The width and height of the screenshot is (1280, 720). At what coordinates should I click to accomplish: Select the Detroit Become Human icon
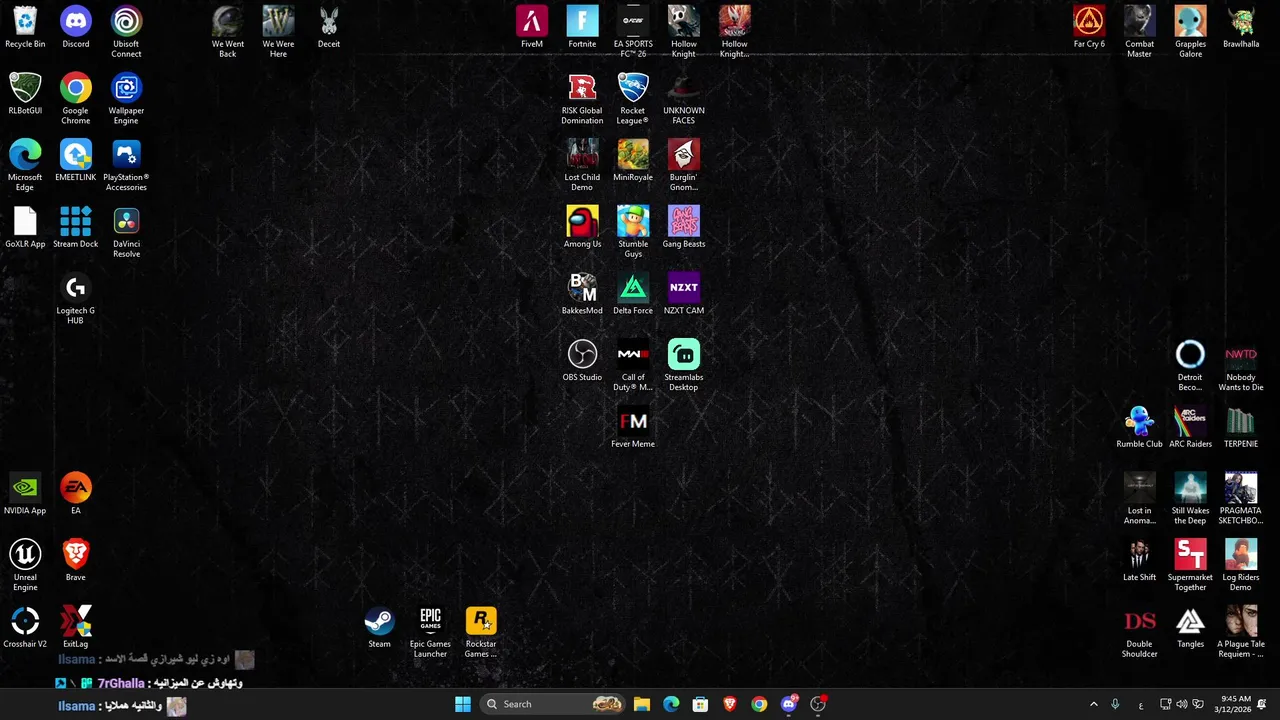tap(1190, 366)
